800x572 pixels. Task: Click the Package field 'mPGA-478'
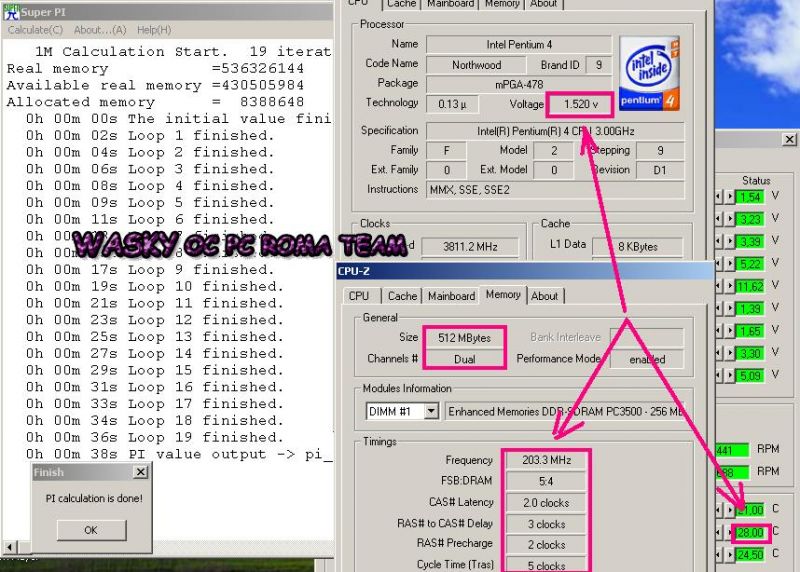pos(519,84)
